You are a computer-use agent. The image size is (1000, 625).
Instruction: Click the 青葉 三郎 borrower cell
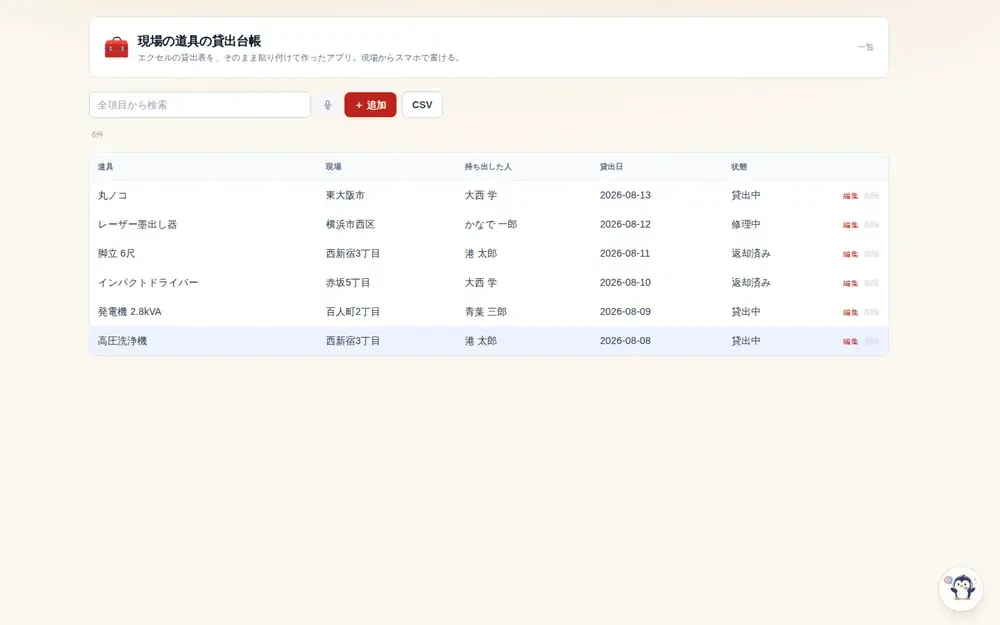click(485, 312)
